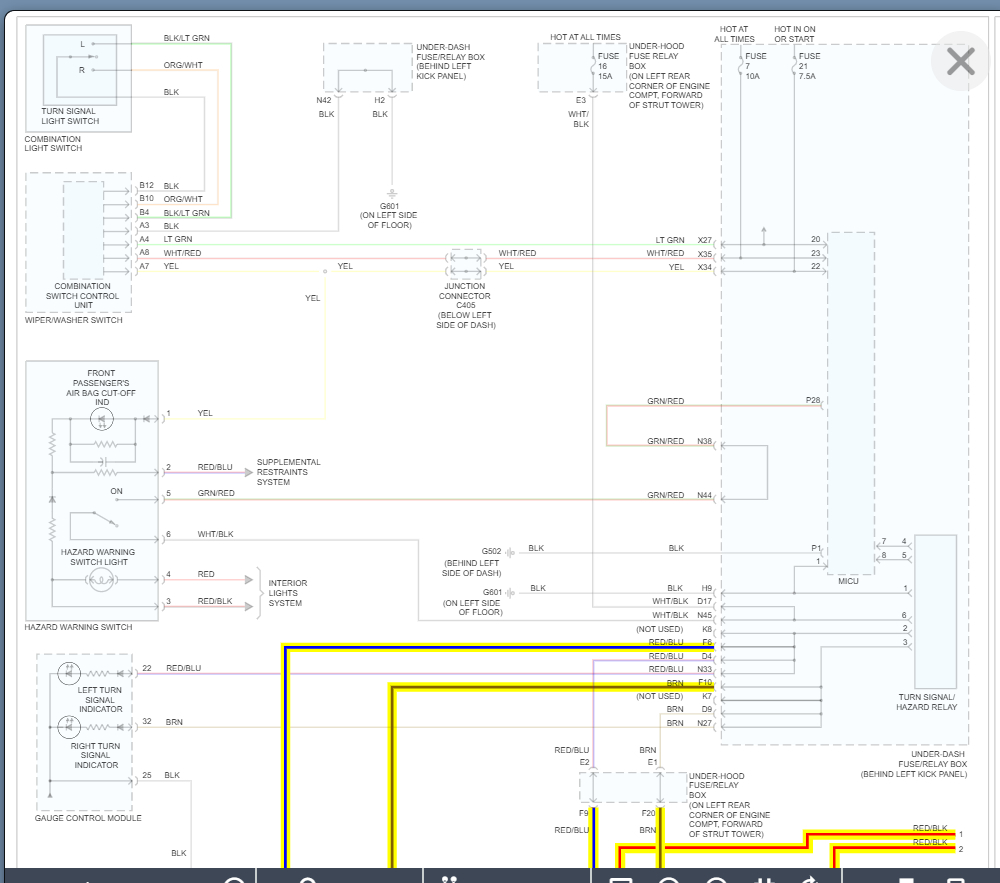Click the Fuse 21 7.5A label
Viewport: 1000px width, 883px height.
(809, 66)
